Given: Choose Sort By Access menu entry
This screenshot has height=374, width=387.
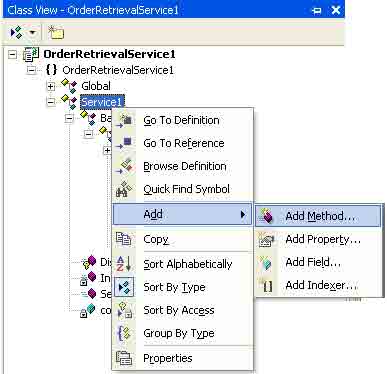Looking at the screenshot, I should pos(183,310).
